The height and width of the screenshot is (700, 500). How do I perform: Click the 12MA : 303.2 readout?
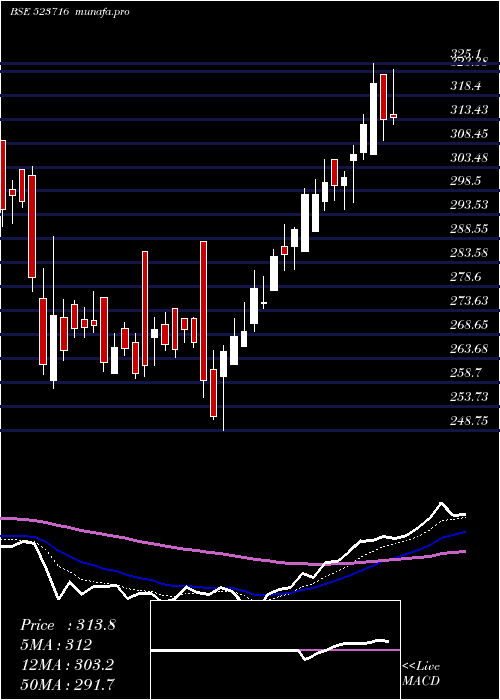coord(67,665)
